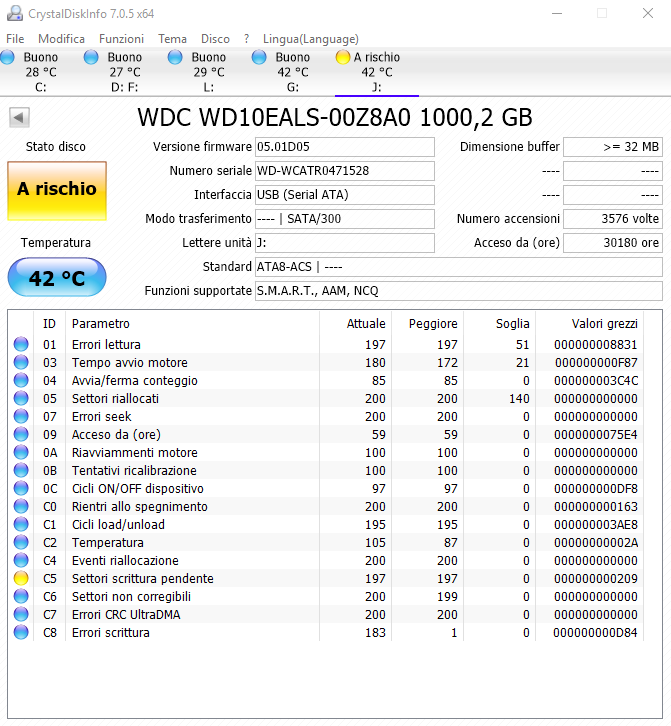
Task: Click status orb for Rientri allo spegnimento
Action: click(x=21, y=506)
